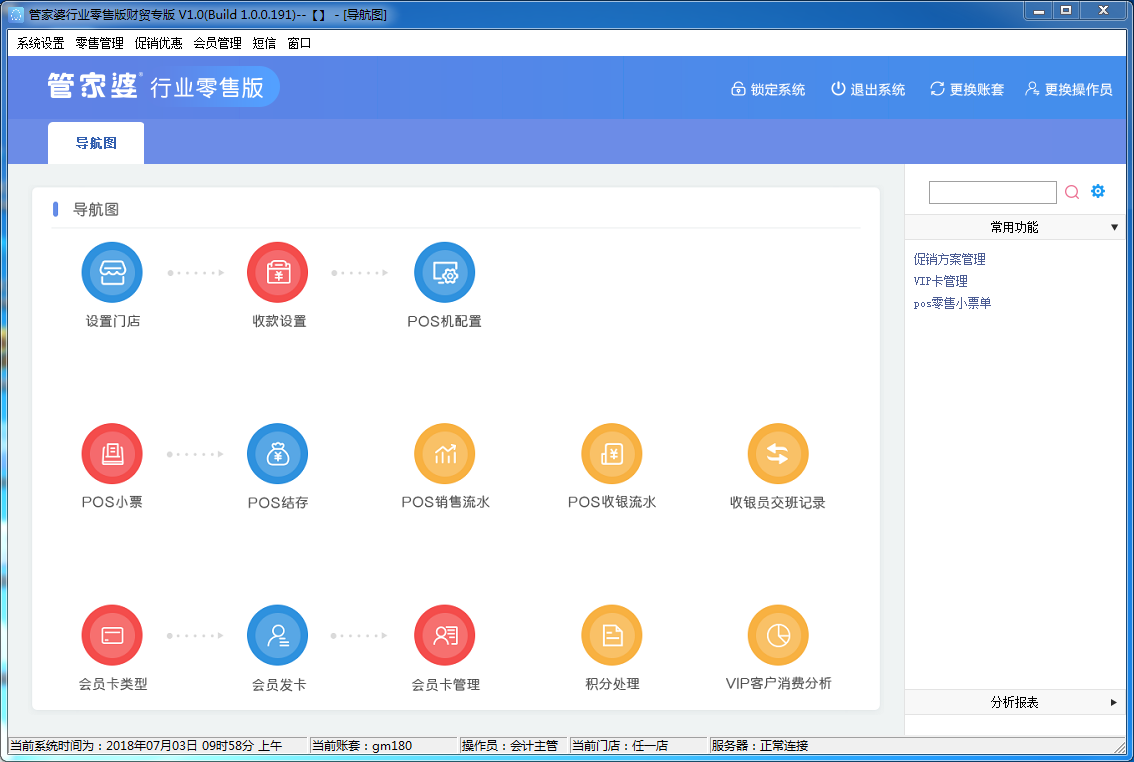Open the 会员卡类型 card icon
This screenshot has height=762, width=1134.
click(112, 635)
